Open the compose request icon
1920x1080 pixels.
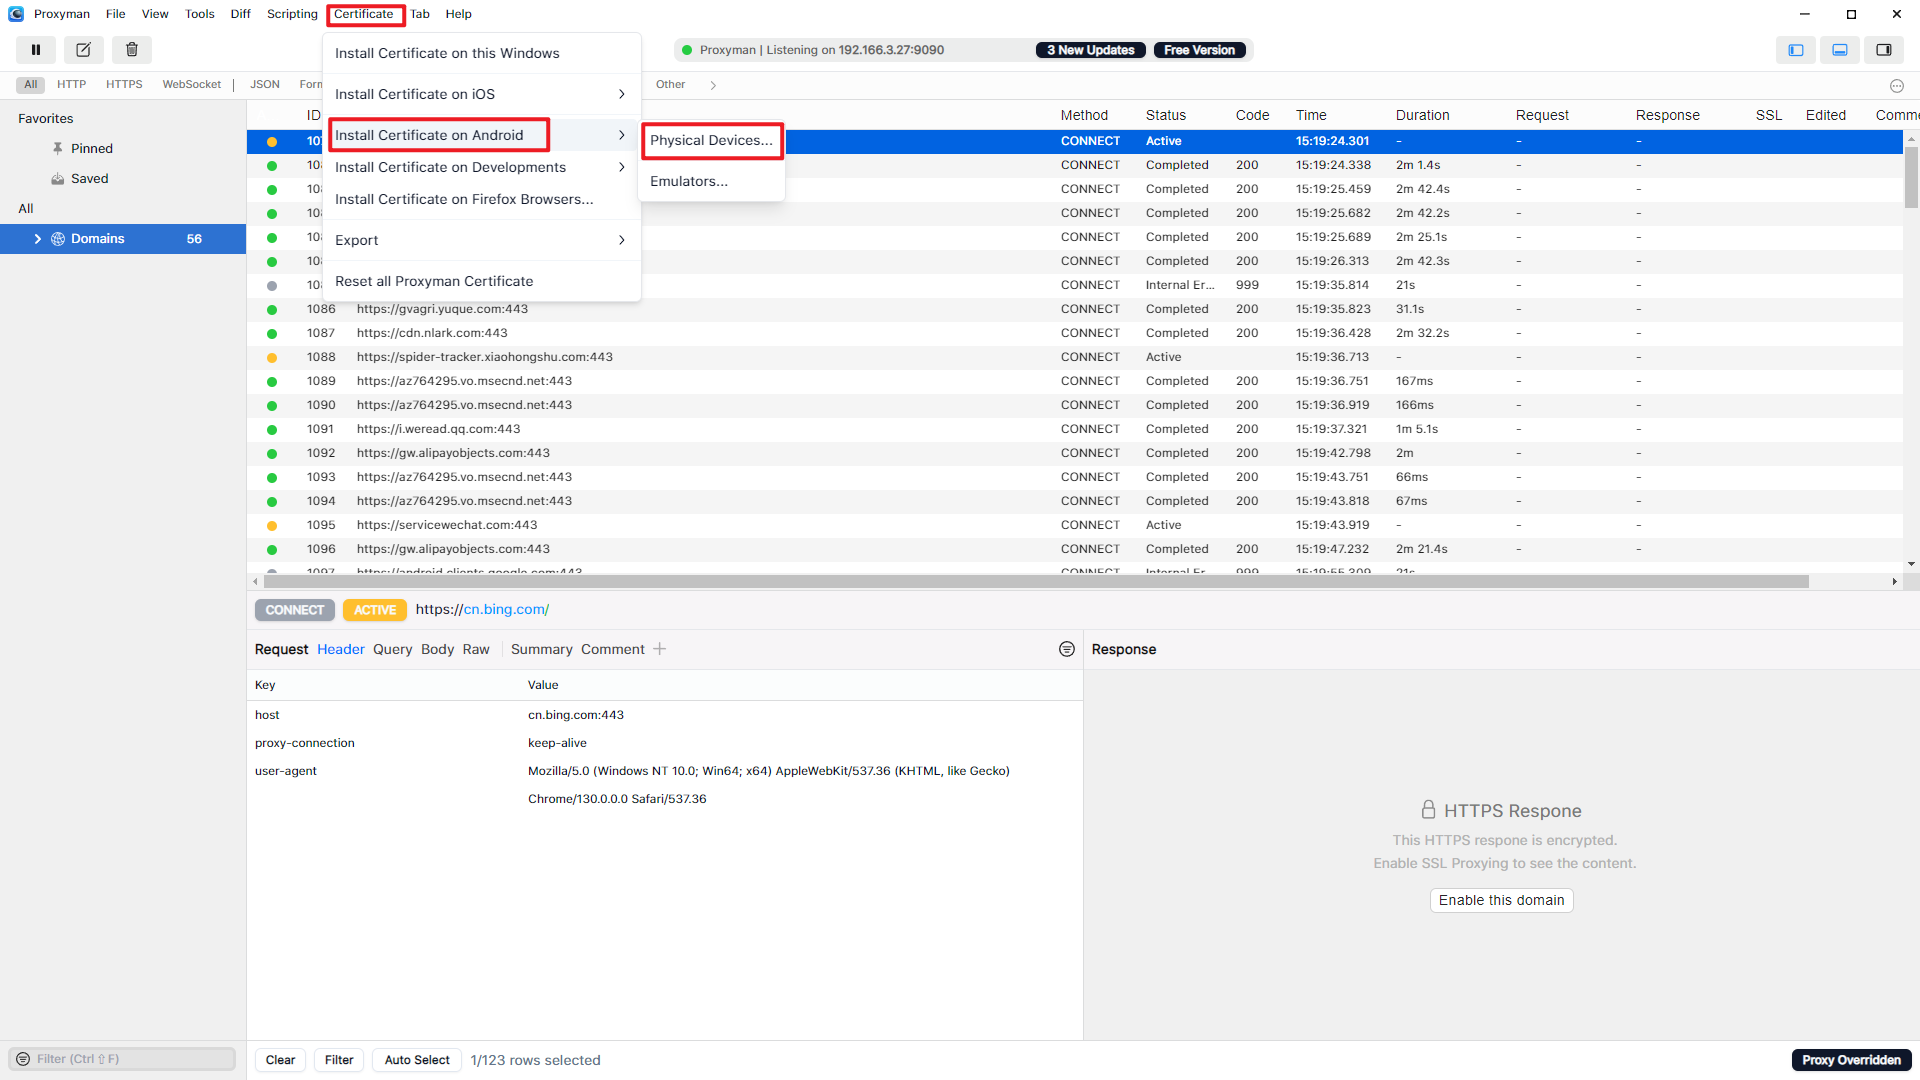point(84,50)
